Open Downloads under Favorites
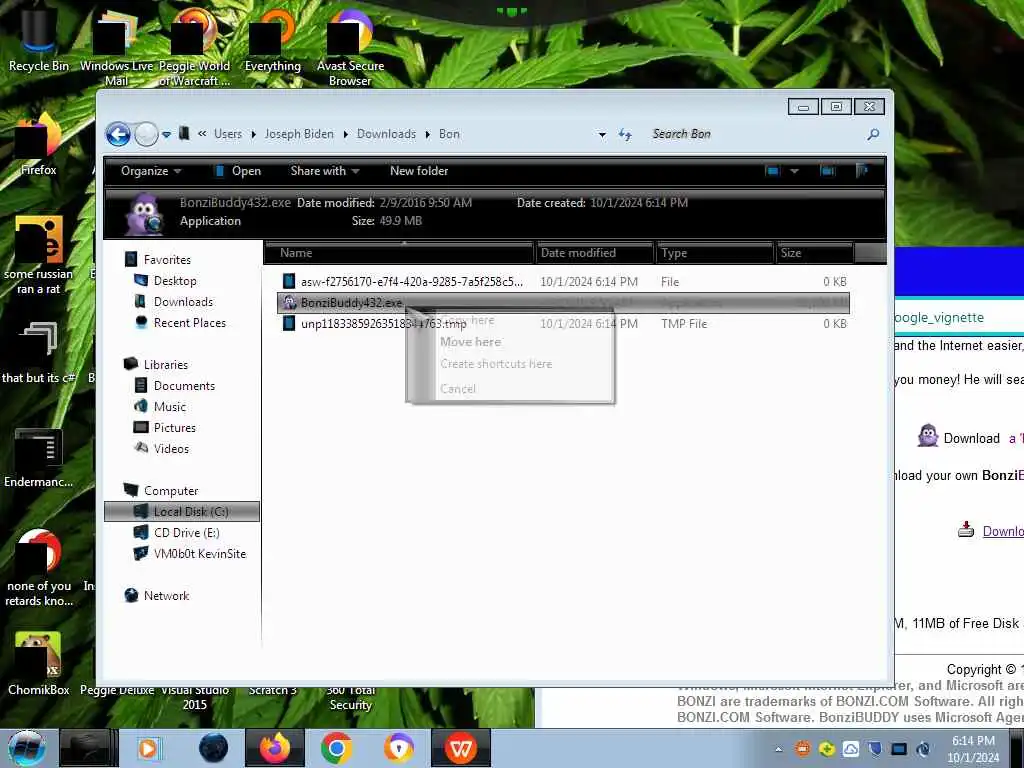Screen dimensions: 1024x768 (x=184, y=302)
